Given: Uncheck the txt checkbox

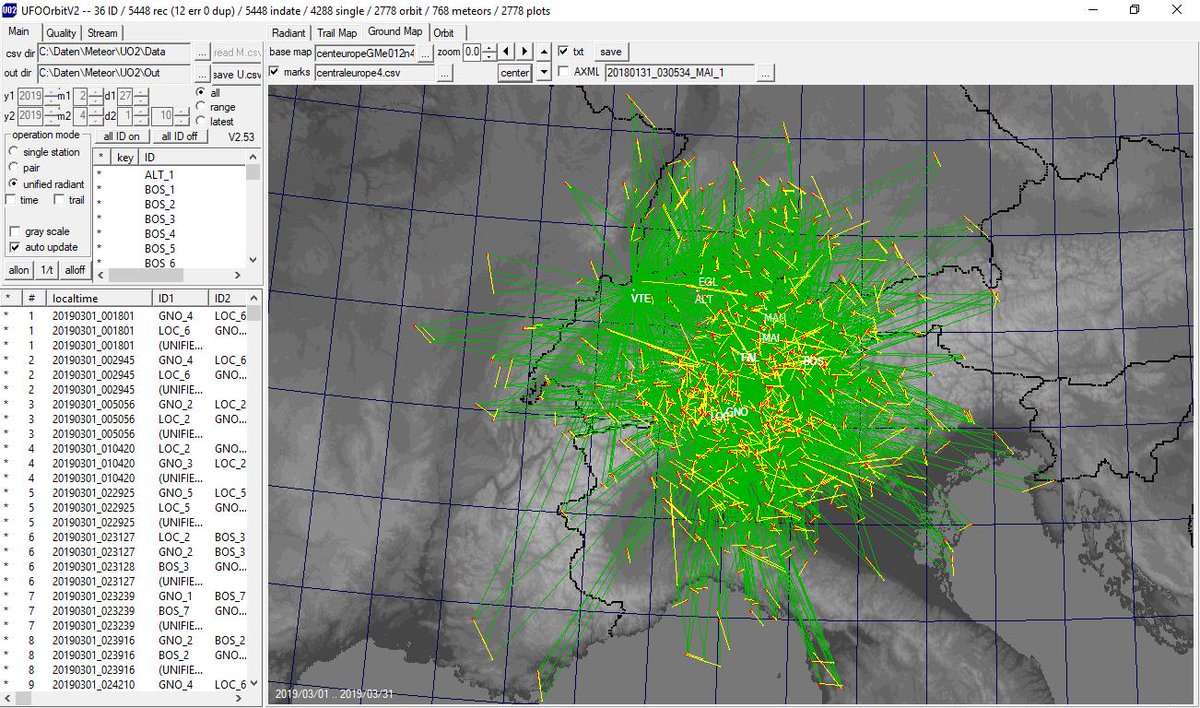Looking at the screenshot, I should 564,51.
